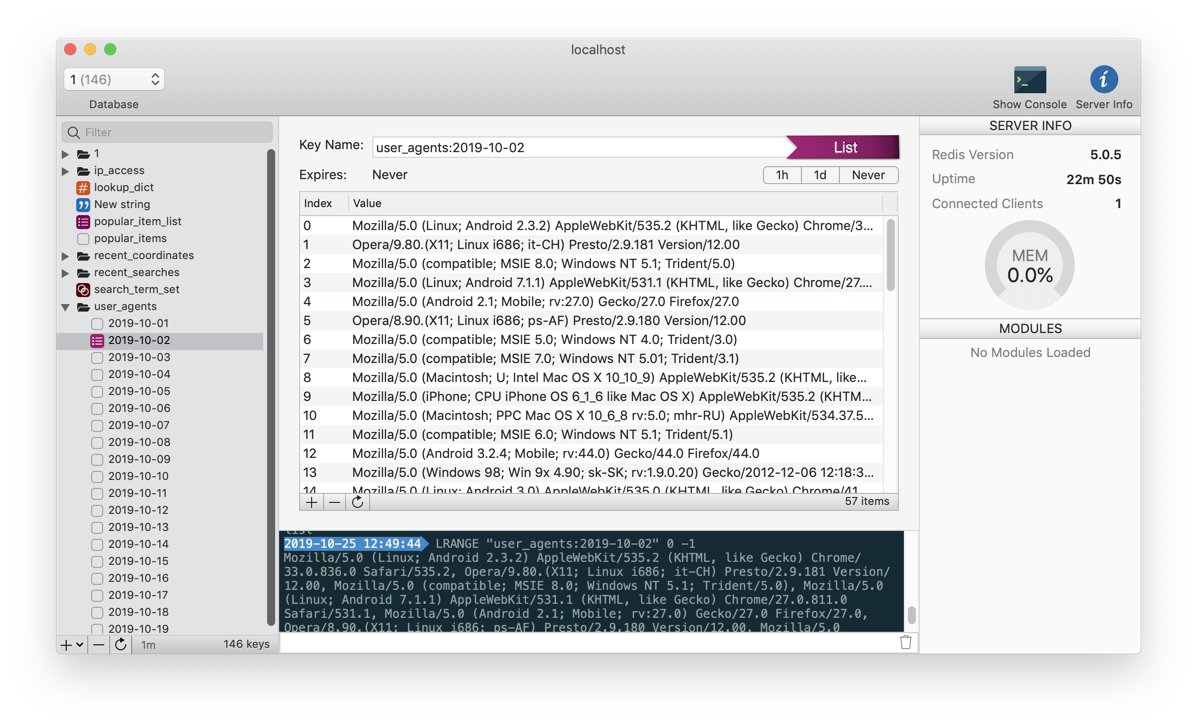
Task: Open the Show Console terminal icon
Action: click(x=1029, y=80)
